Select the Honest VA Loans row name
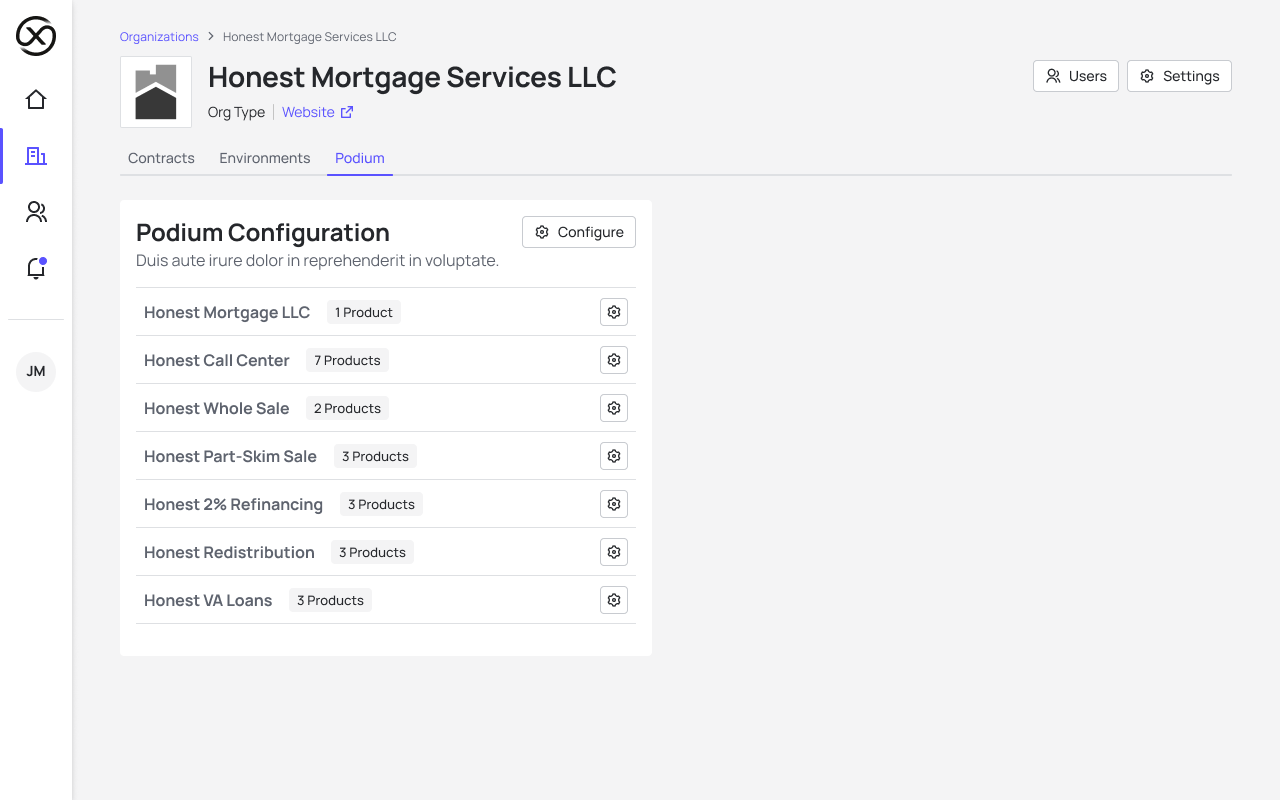This screenshot has height=800, width=1280. tap(208, 600)
